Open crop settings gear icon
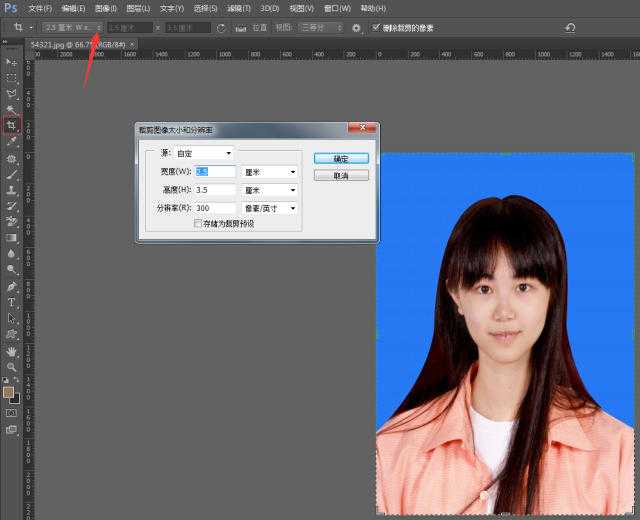 point(356,28)
